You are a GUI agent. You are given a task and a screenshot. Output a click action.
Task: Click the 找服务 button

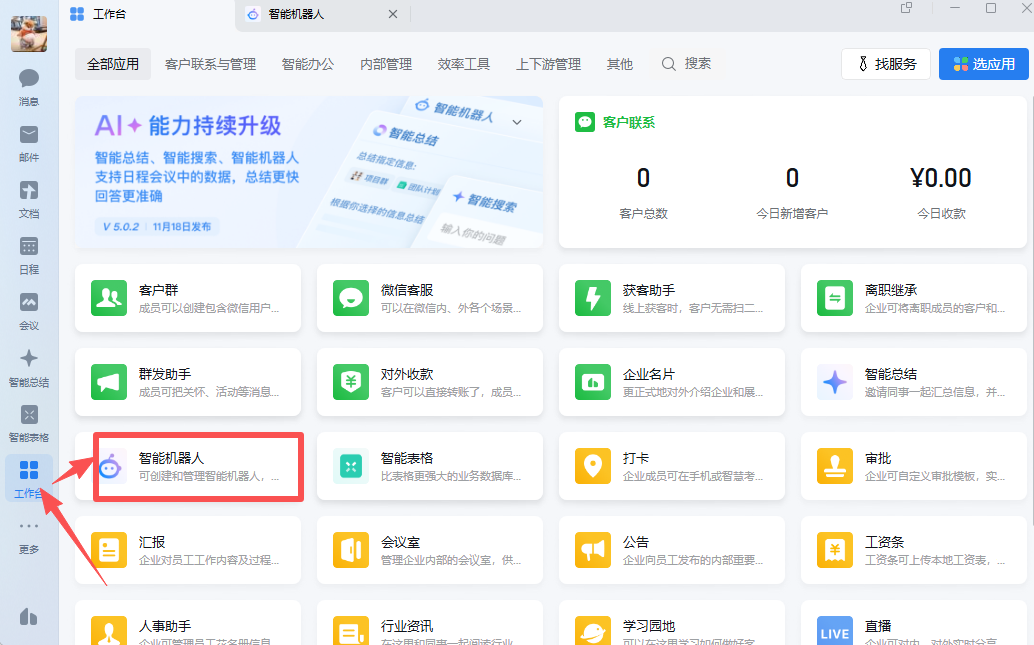point(886,64)
